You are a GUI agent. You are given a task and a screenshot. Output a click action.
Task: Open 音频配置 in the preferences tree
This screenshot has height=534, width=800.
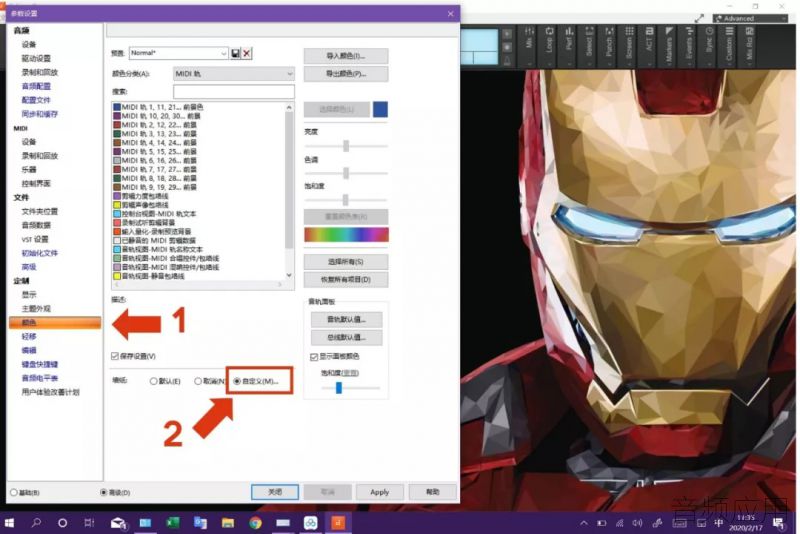[36, 86]
